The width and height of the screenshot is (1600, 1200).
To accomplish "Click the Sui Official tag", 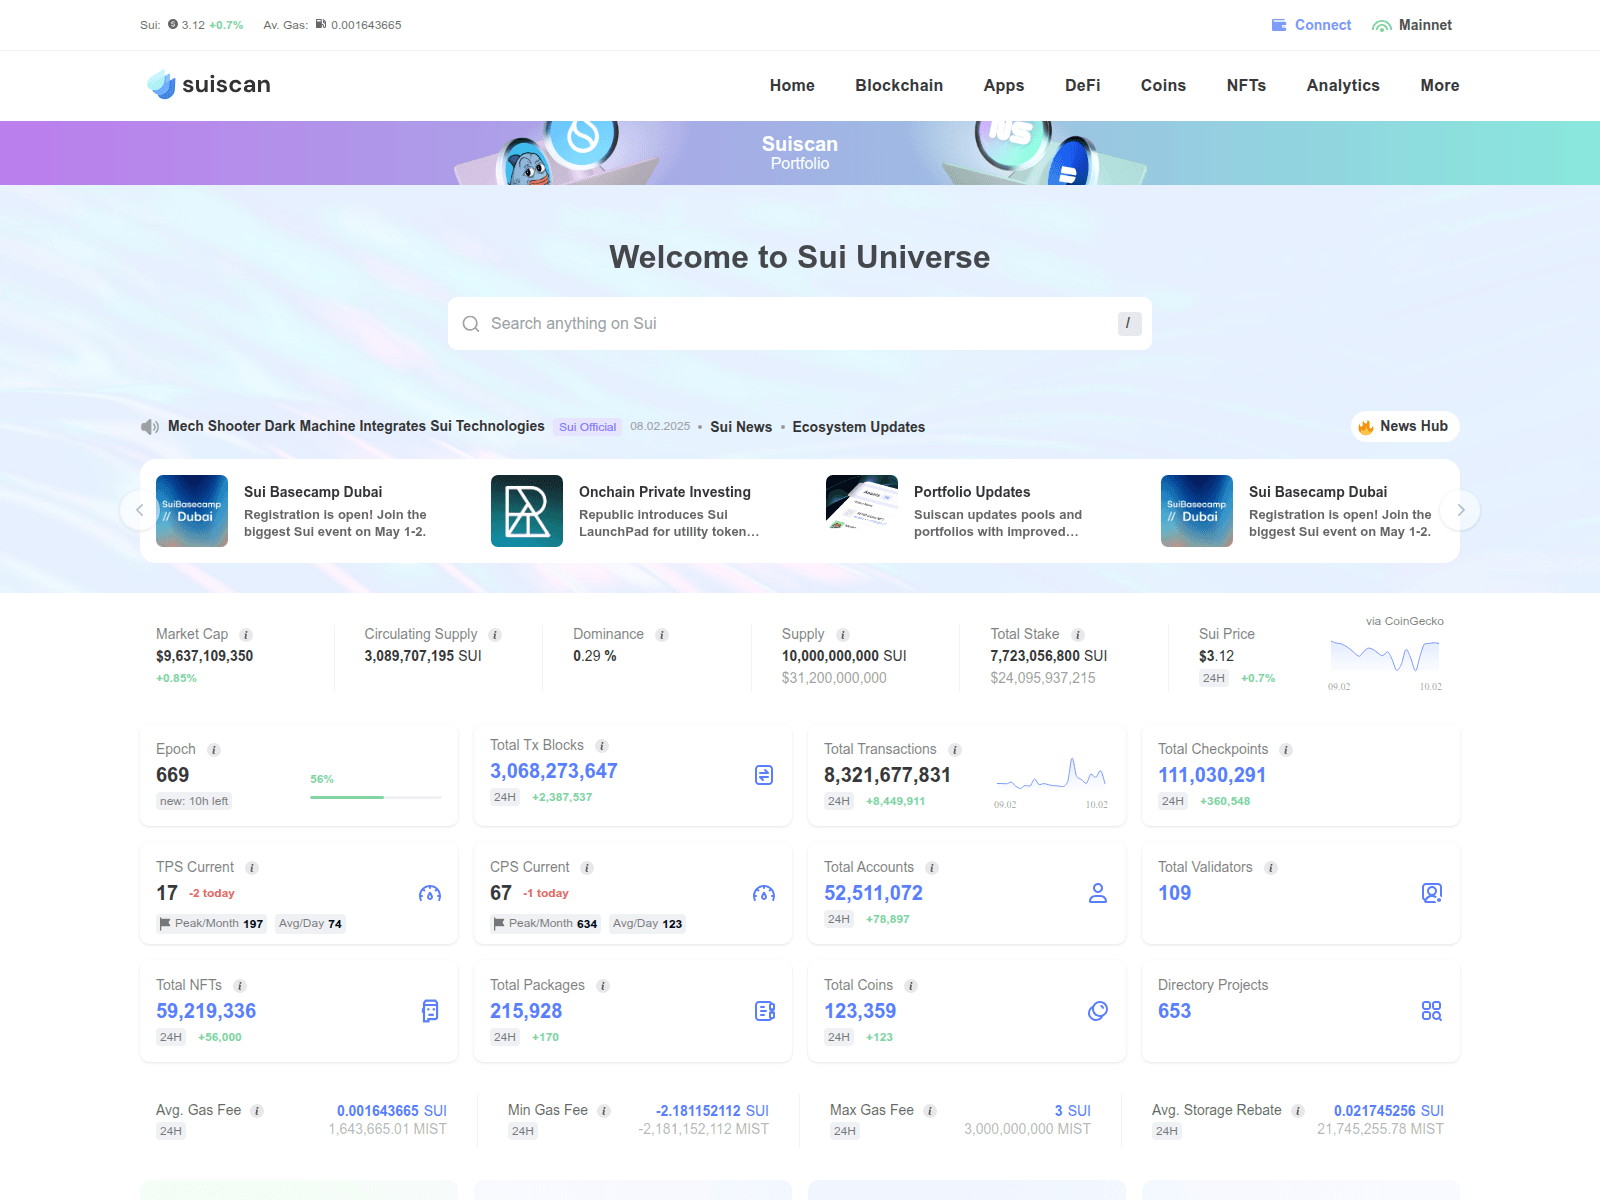I will (x=588, y=427).
